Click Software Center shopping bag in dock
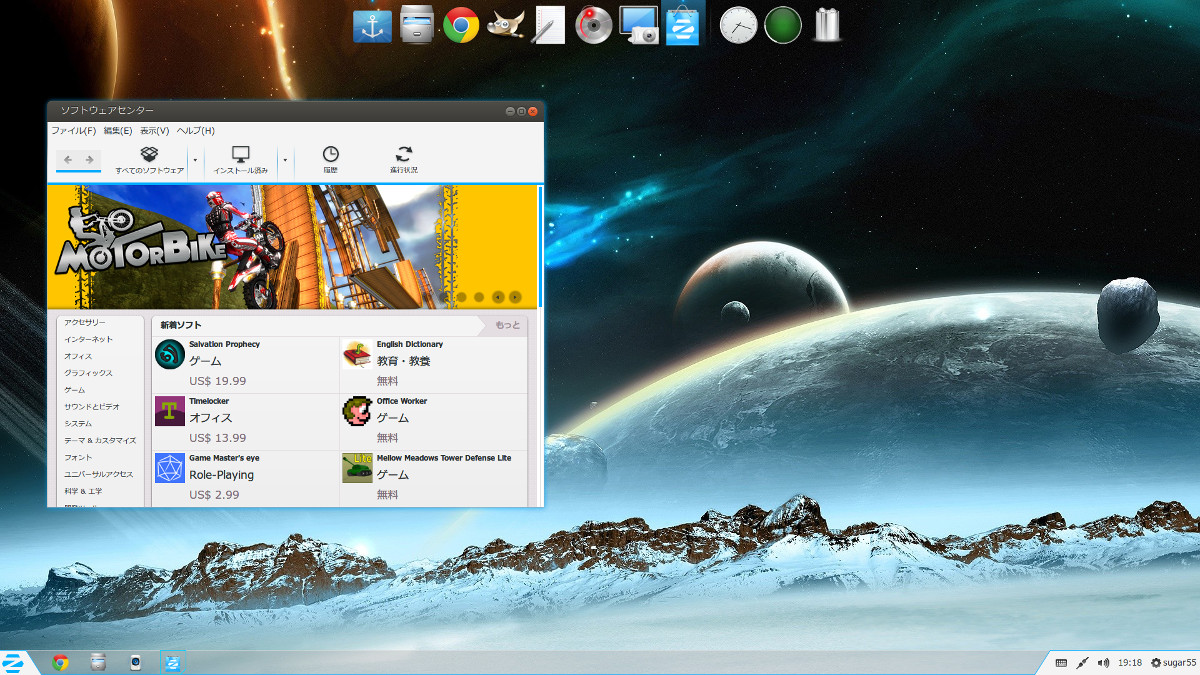1200x675 pixels. 683,24
